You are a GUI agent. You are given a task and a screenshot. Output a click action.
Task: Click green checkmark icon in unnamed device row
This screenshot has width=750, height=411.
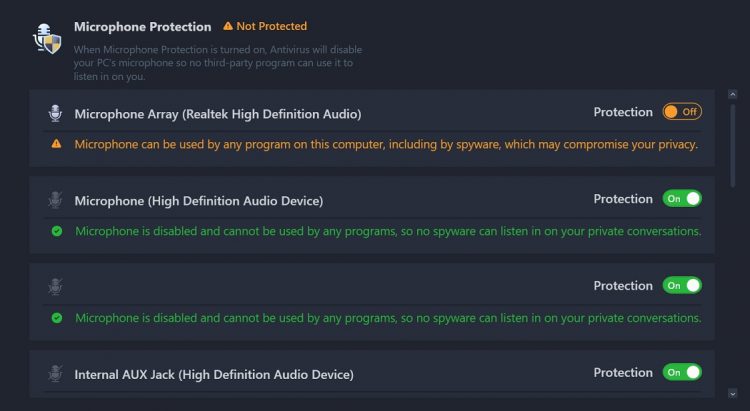56,318
